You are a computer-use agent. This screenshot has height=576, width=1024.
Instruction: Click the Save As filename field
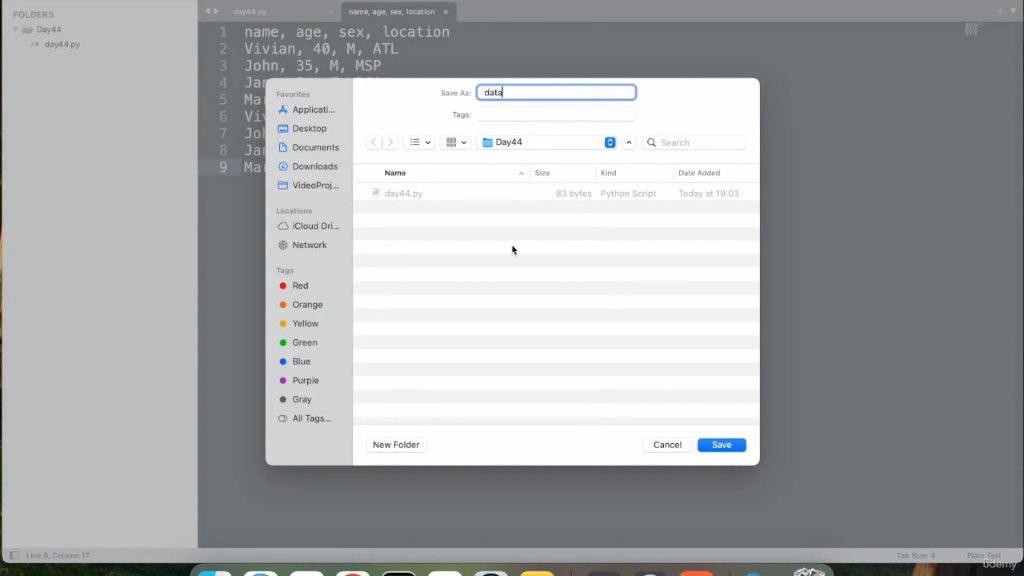coord(556,92)
